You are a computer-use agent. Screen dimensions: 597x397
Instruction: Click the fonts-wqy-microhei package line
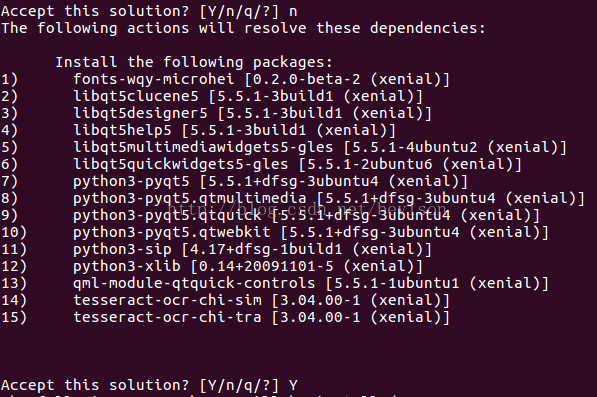point(262,80)
